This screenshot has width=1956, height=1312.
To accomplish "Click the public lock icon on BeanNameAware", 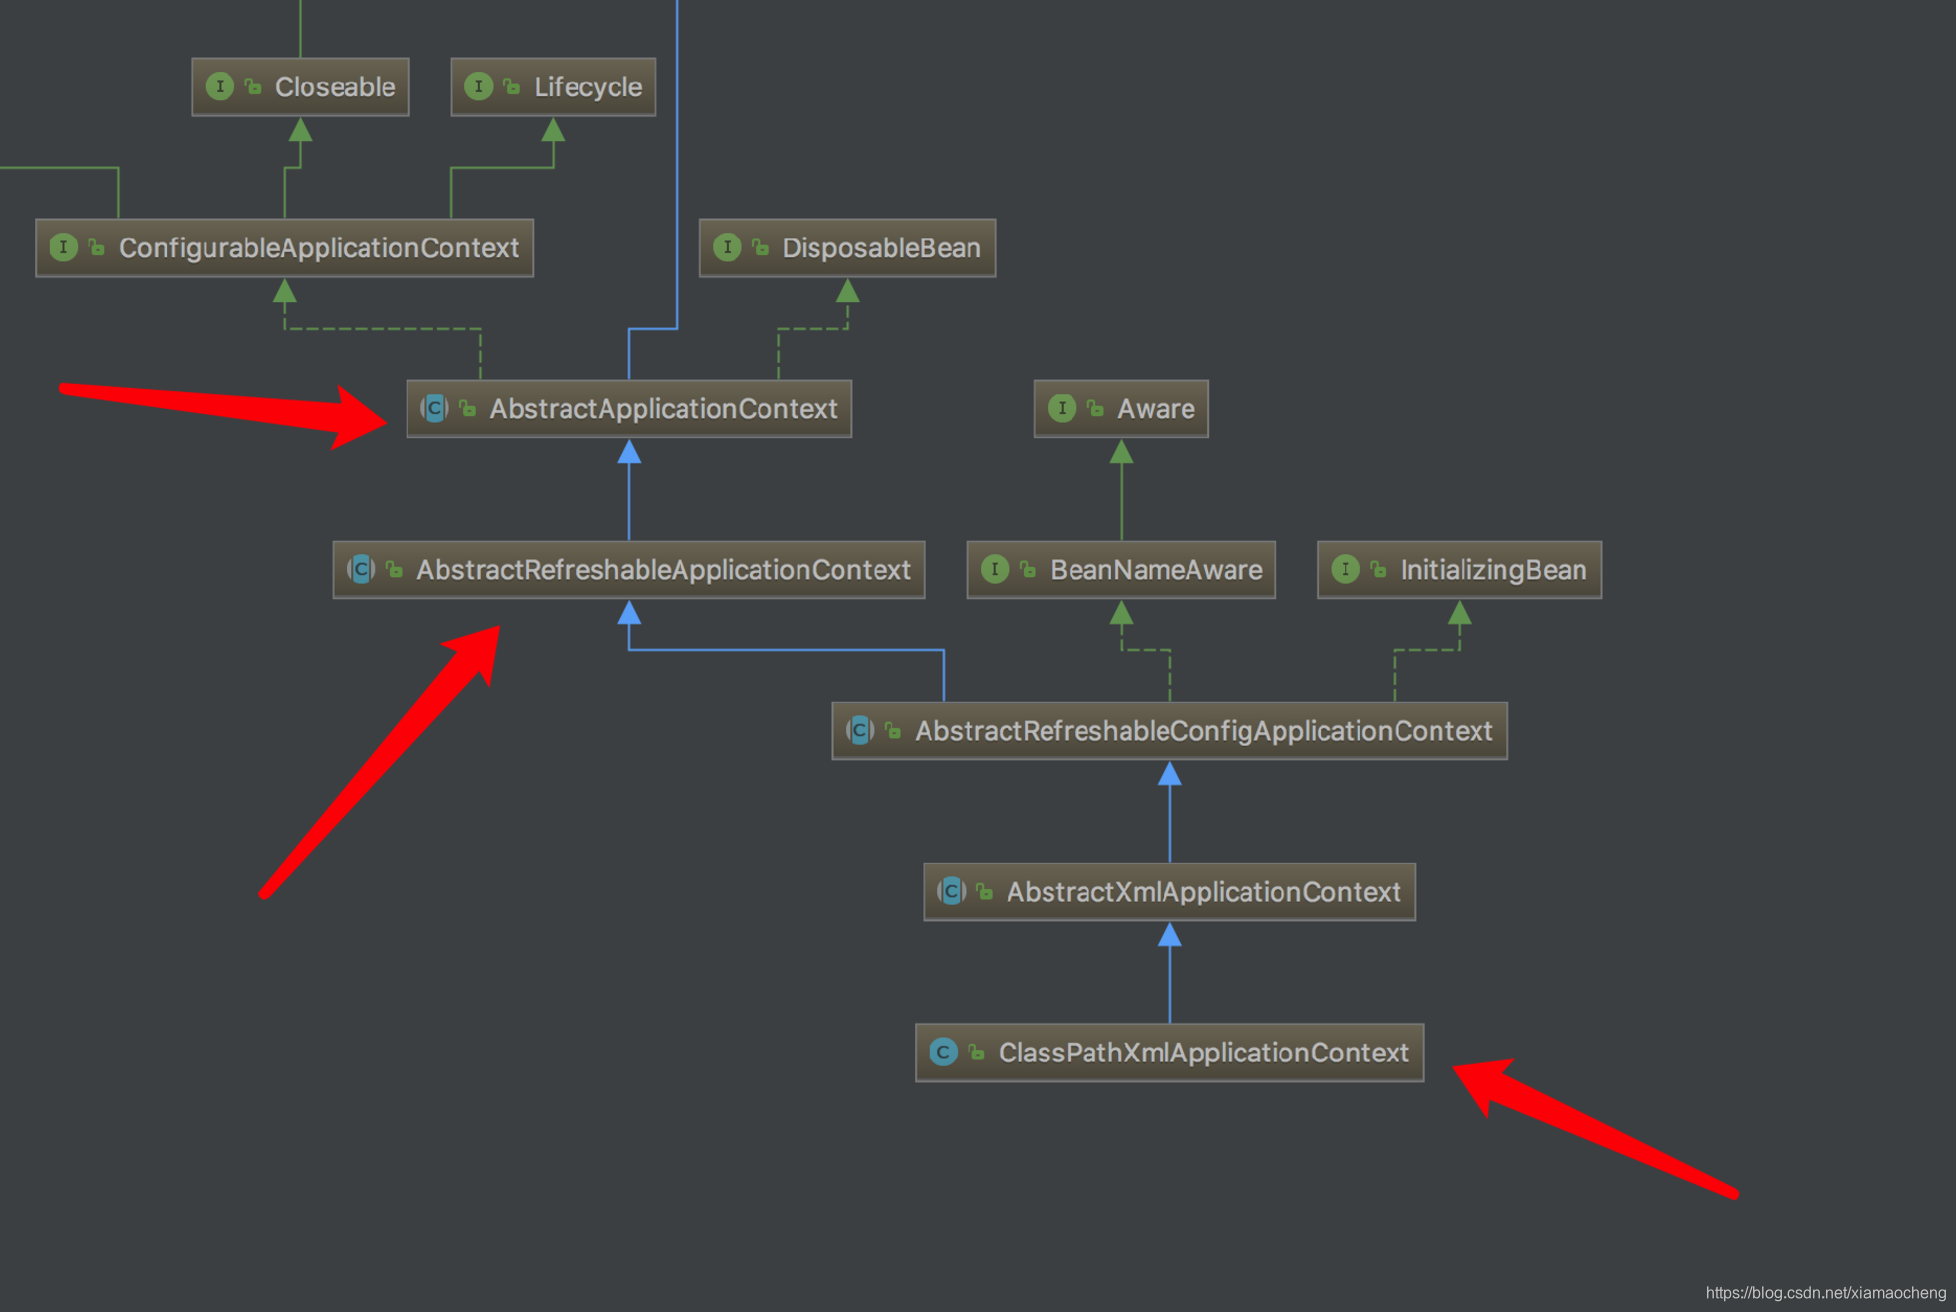I will click(1027, 570).
